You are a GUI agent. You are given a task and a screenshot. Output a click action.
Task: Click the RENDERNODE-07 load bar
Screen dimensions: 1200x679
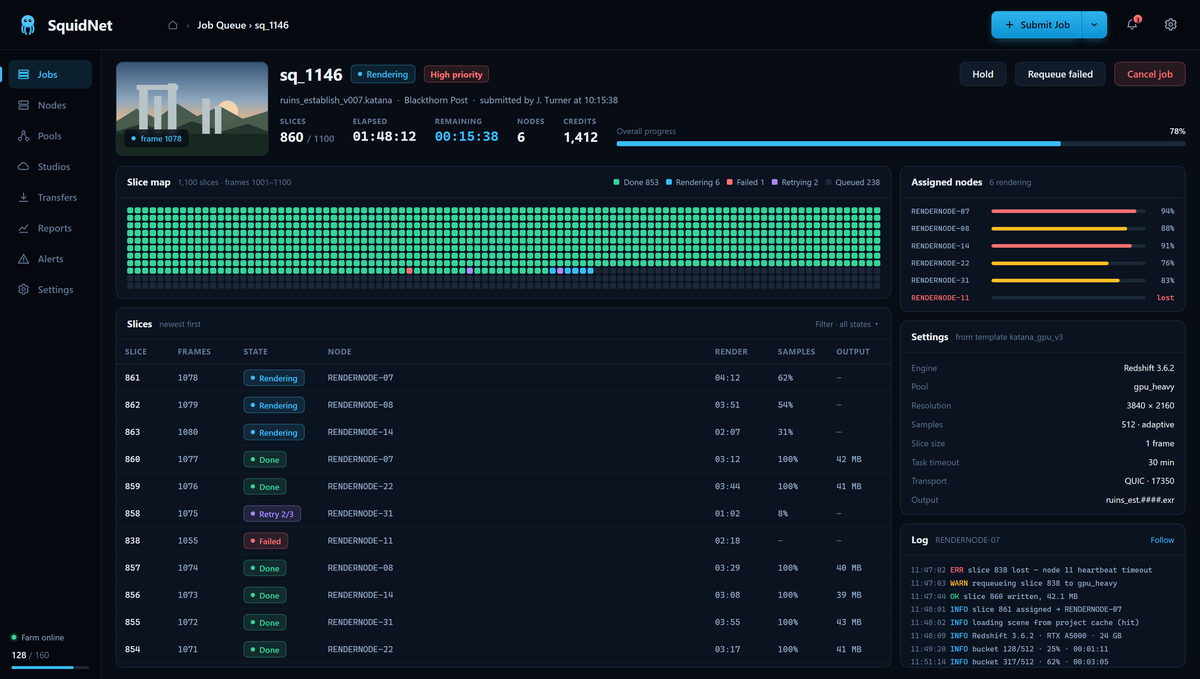[1068, 211]
